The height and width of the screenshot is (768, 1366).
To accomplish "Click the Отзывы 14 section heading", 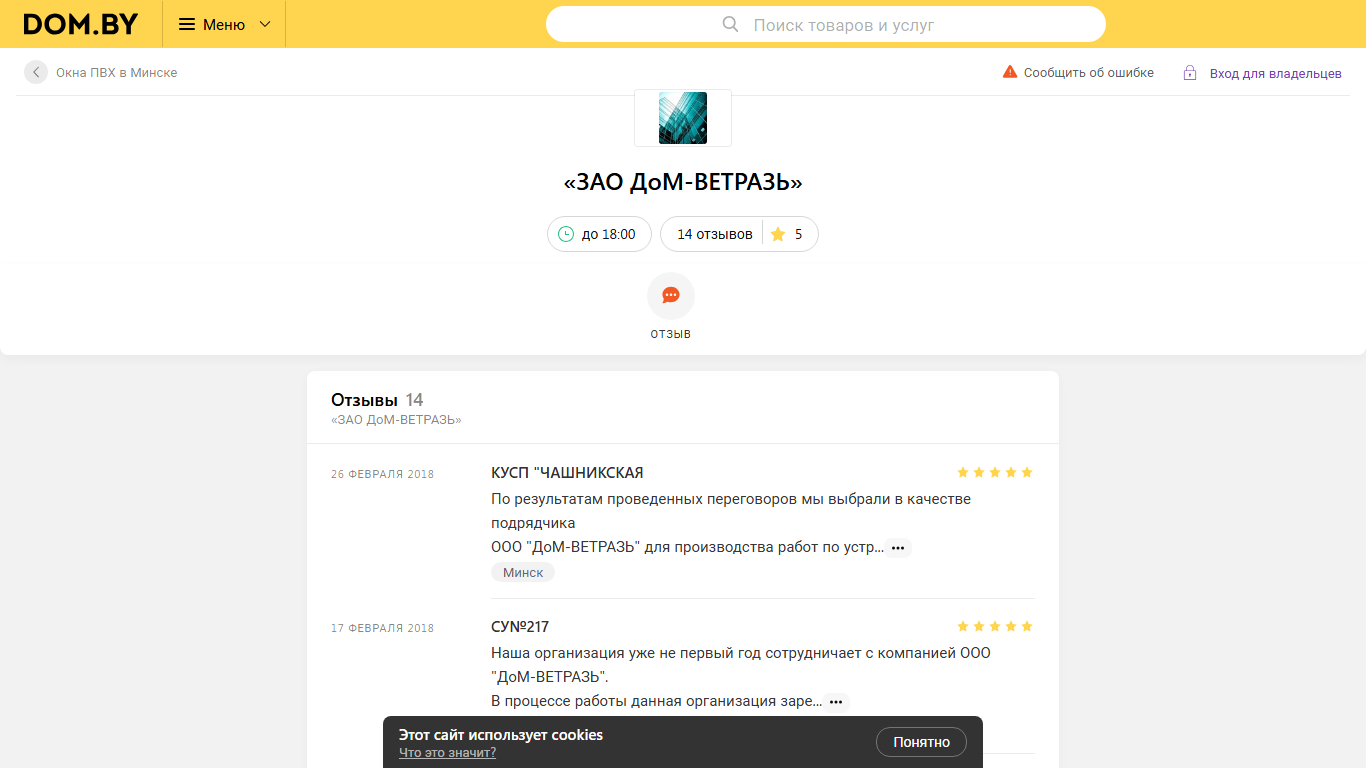I will tap(377, 400).
